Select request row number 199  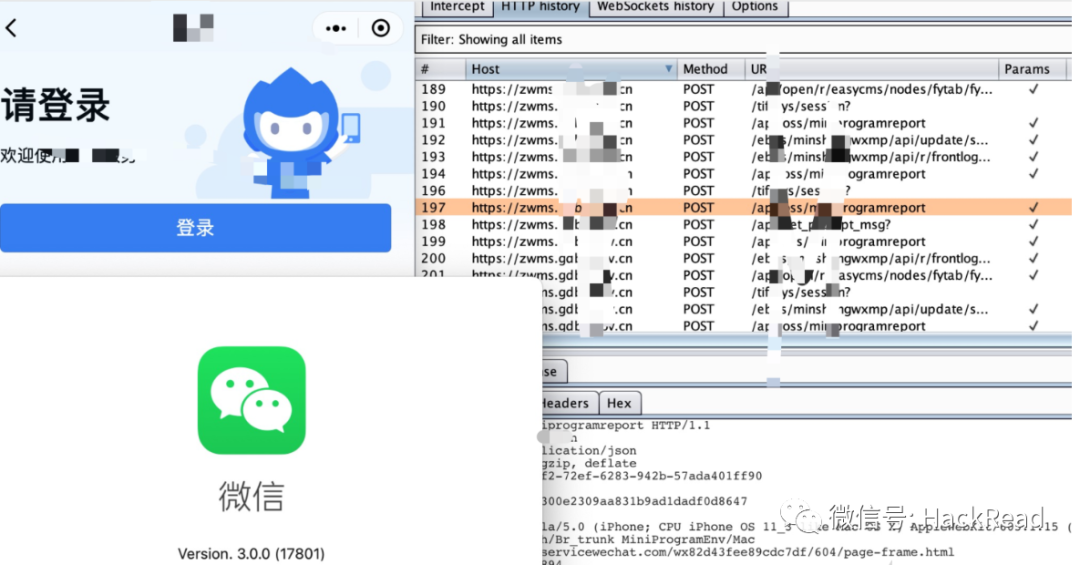(x=742, y=241)
